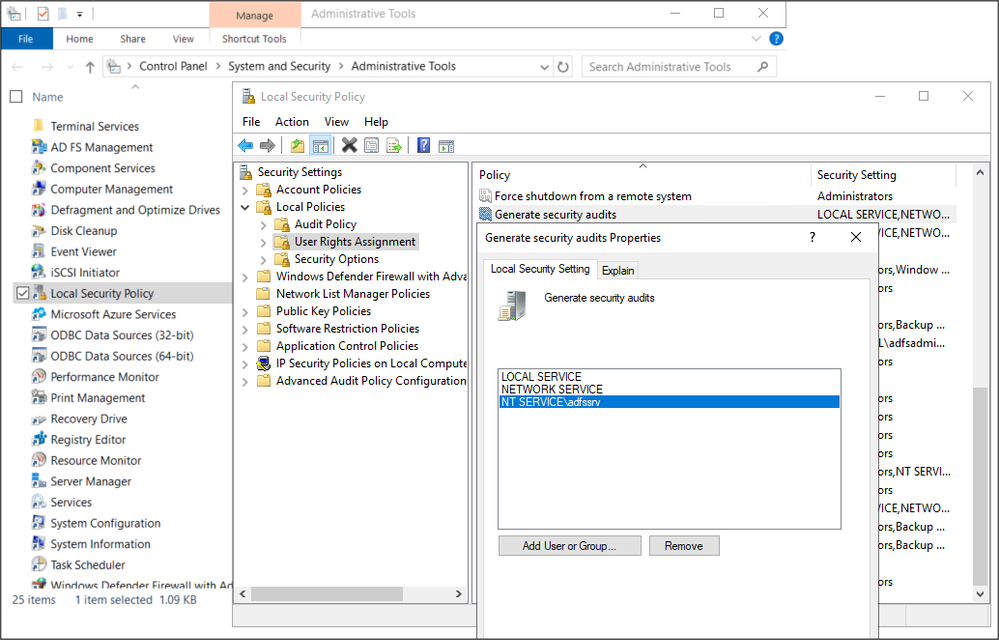Image resolution: width=999 pixels, height=640 pixels.
Task: Click the tree pane horizontal scrollbar thumb
Action: (x=327, y=594)
